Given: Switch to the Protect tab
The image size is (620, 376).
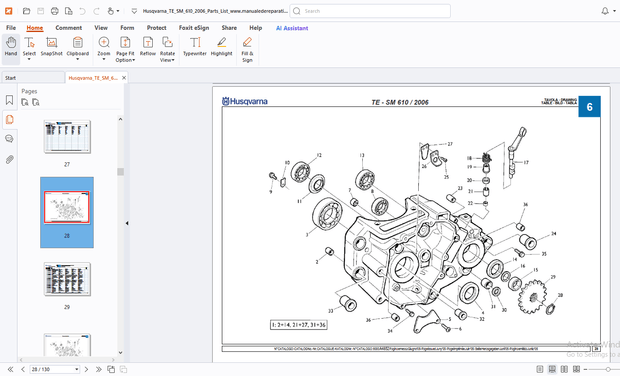Looking at the screenshot, I should [x=156, y=28].
